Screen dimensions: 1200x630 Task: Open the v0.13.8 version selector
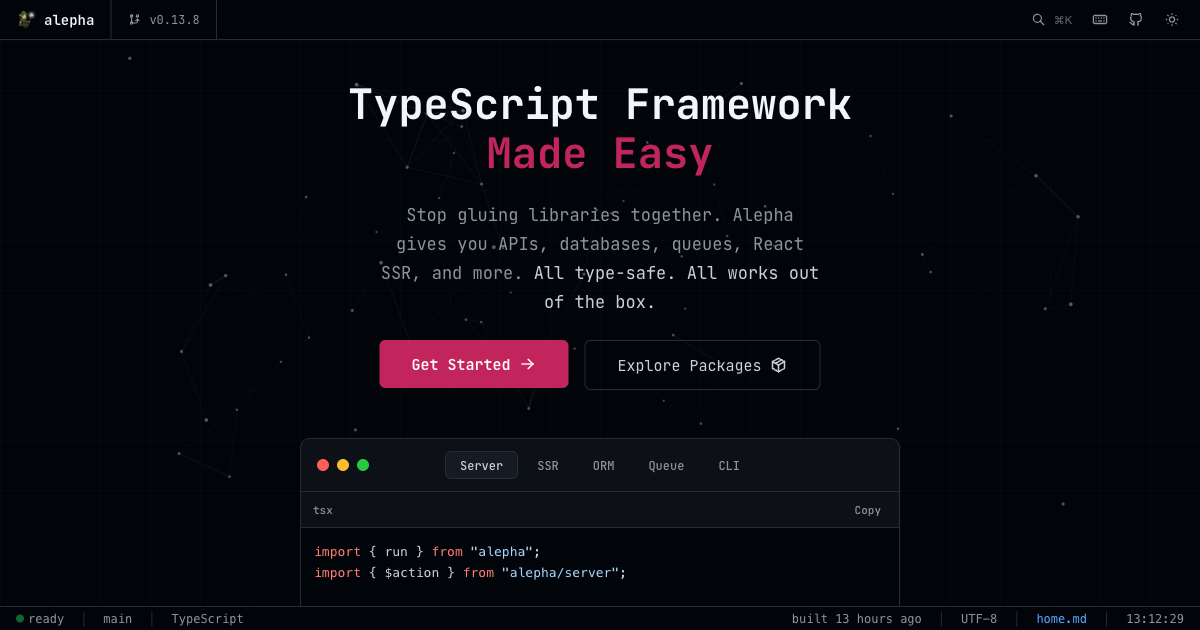click(164, 20)
